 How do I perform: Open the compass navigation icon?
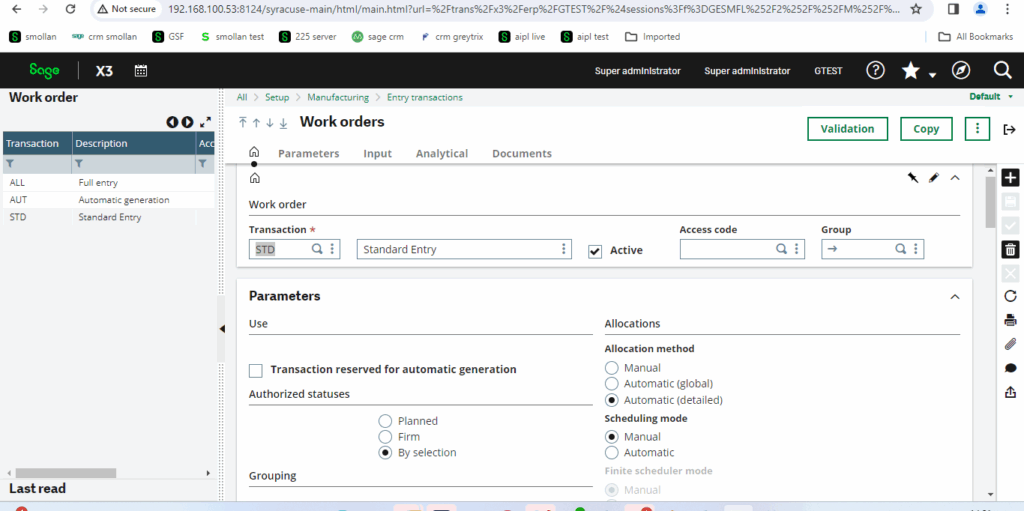tap(960, 71)
